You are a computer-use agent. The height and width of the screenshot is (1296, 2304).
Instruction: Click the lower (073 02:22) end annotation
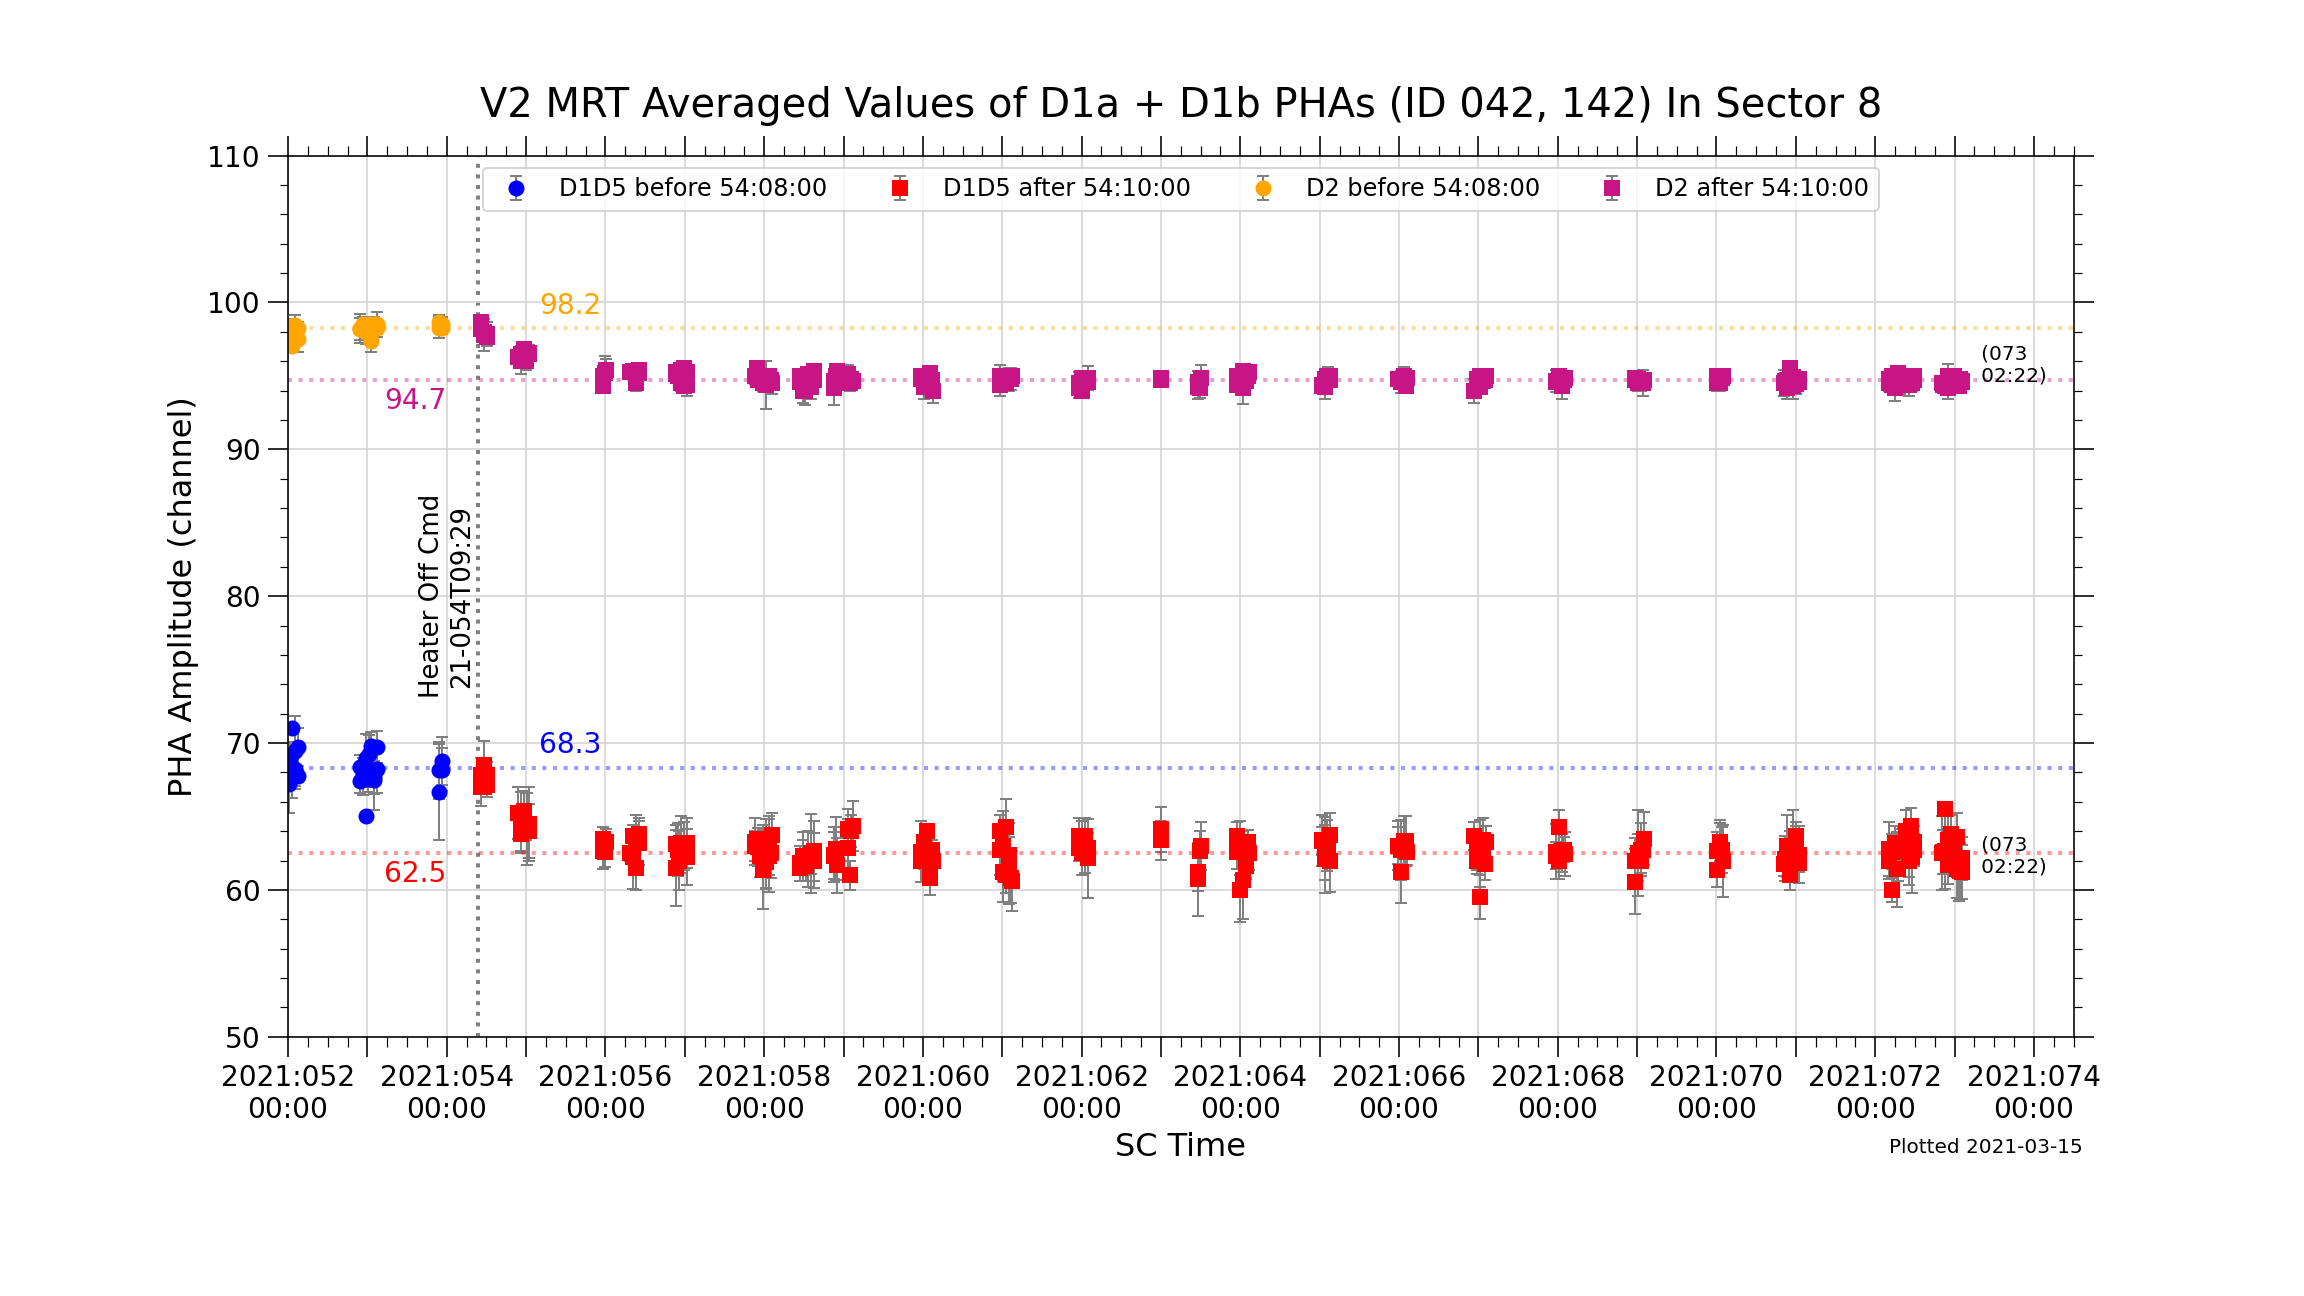2013,855
